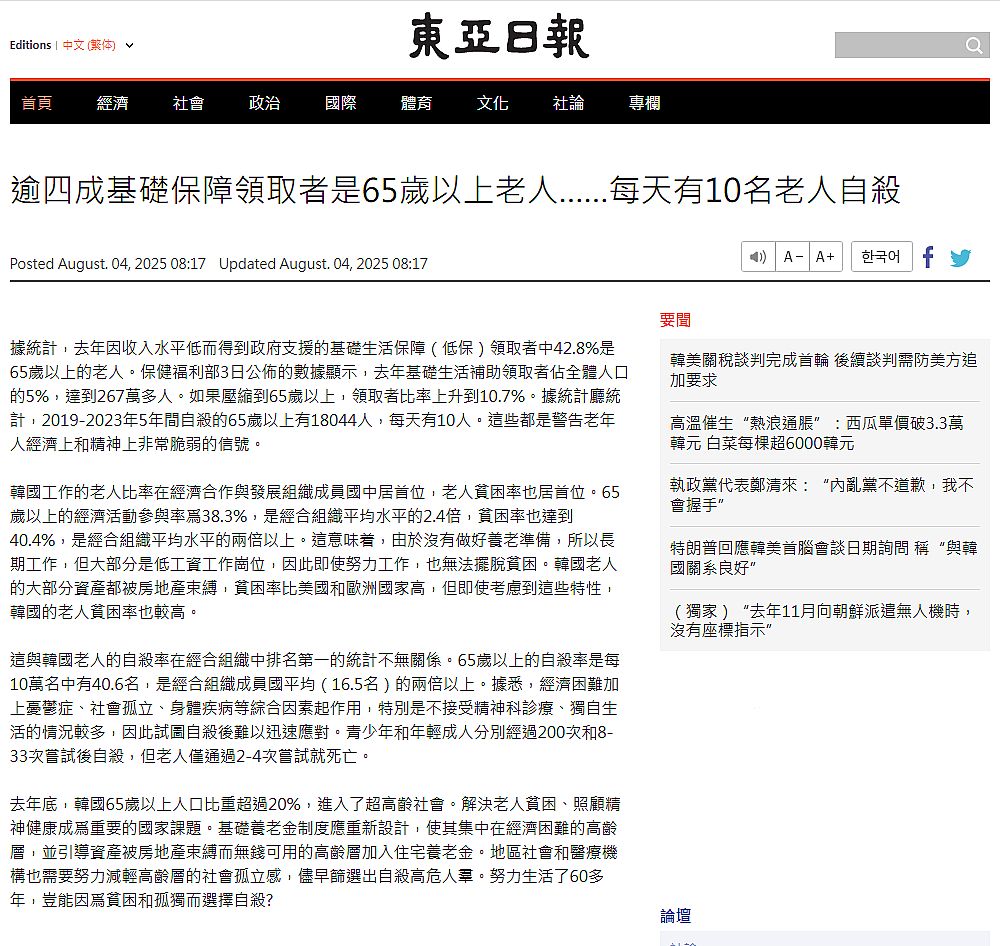Open the 高溫催生 "熱浪通脹" story

click(816, 432)
